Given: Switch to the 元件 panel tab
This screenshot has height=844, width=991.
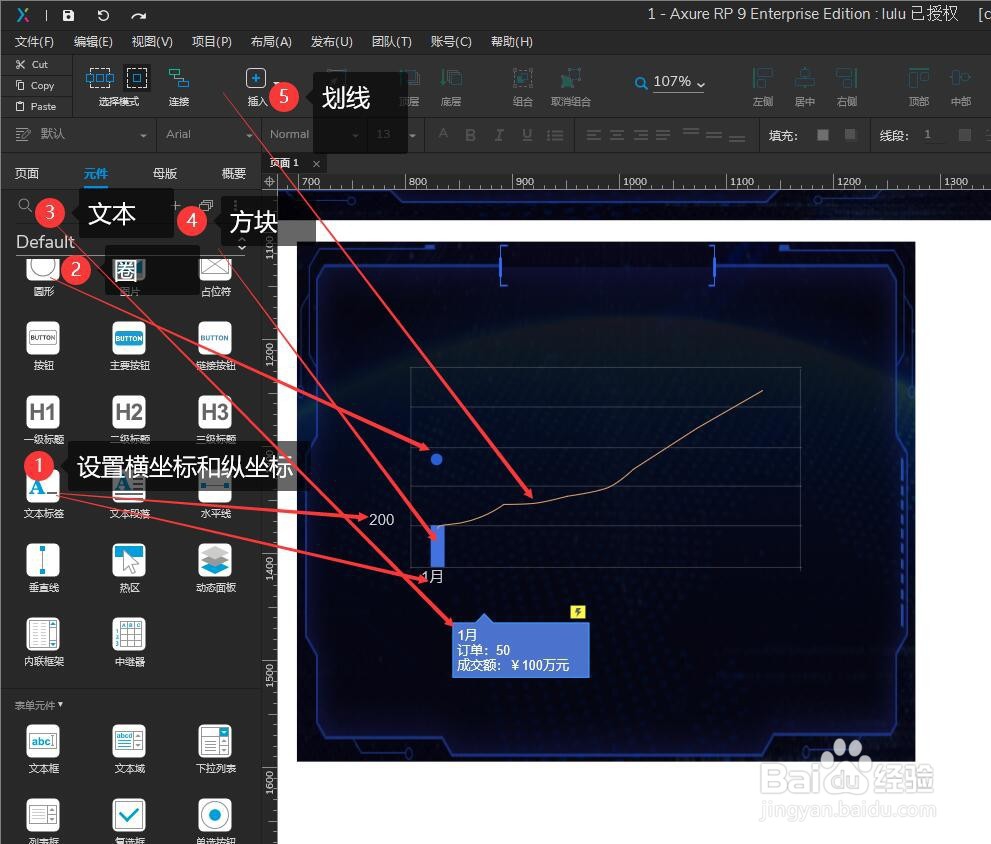Looking at the screenshot, I should tap(95, 173).
